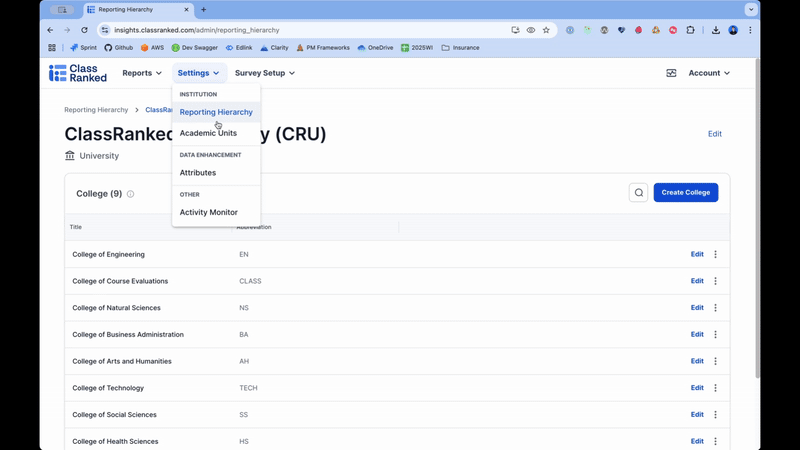Click the Create College button
Screen dimensions: 800x450
(x=686, y=192)
